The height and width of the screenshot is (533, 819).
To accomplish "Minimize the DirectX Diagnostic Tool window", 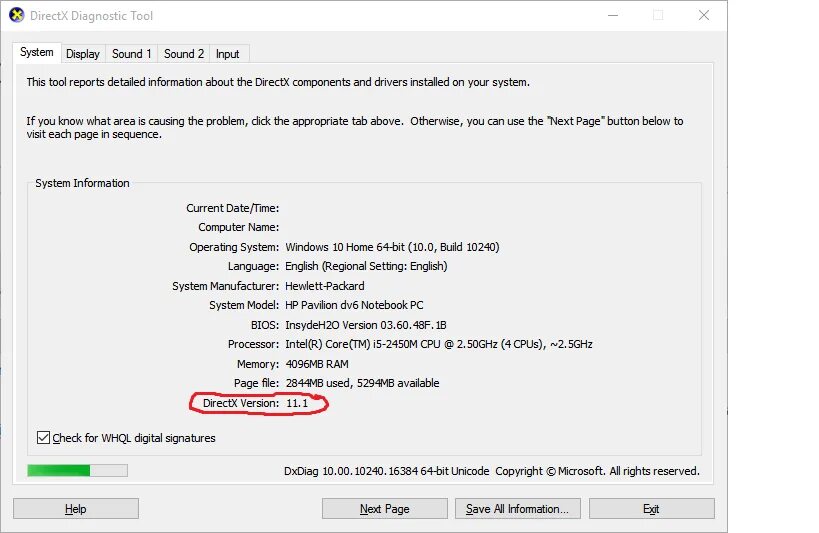I will coord(613,16).
